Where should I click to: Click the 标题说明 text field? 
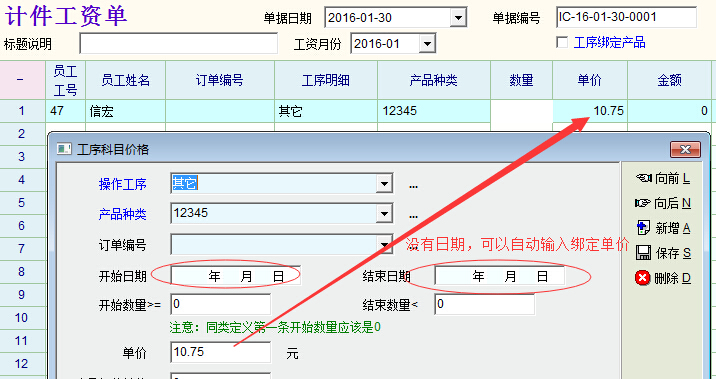[179, 43]
